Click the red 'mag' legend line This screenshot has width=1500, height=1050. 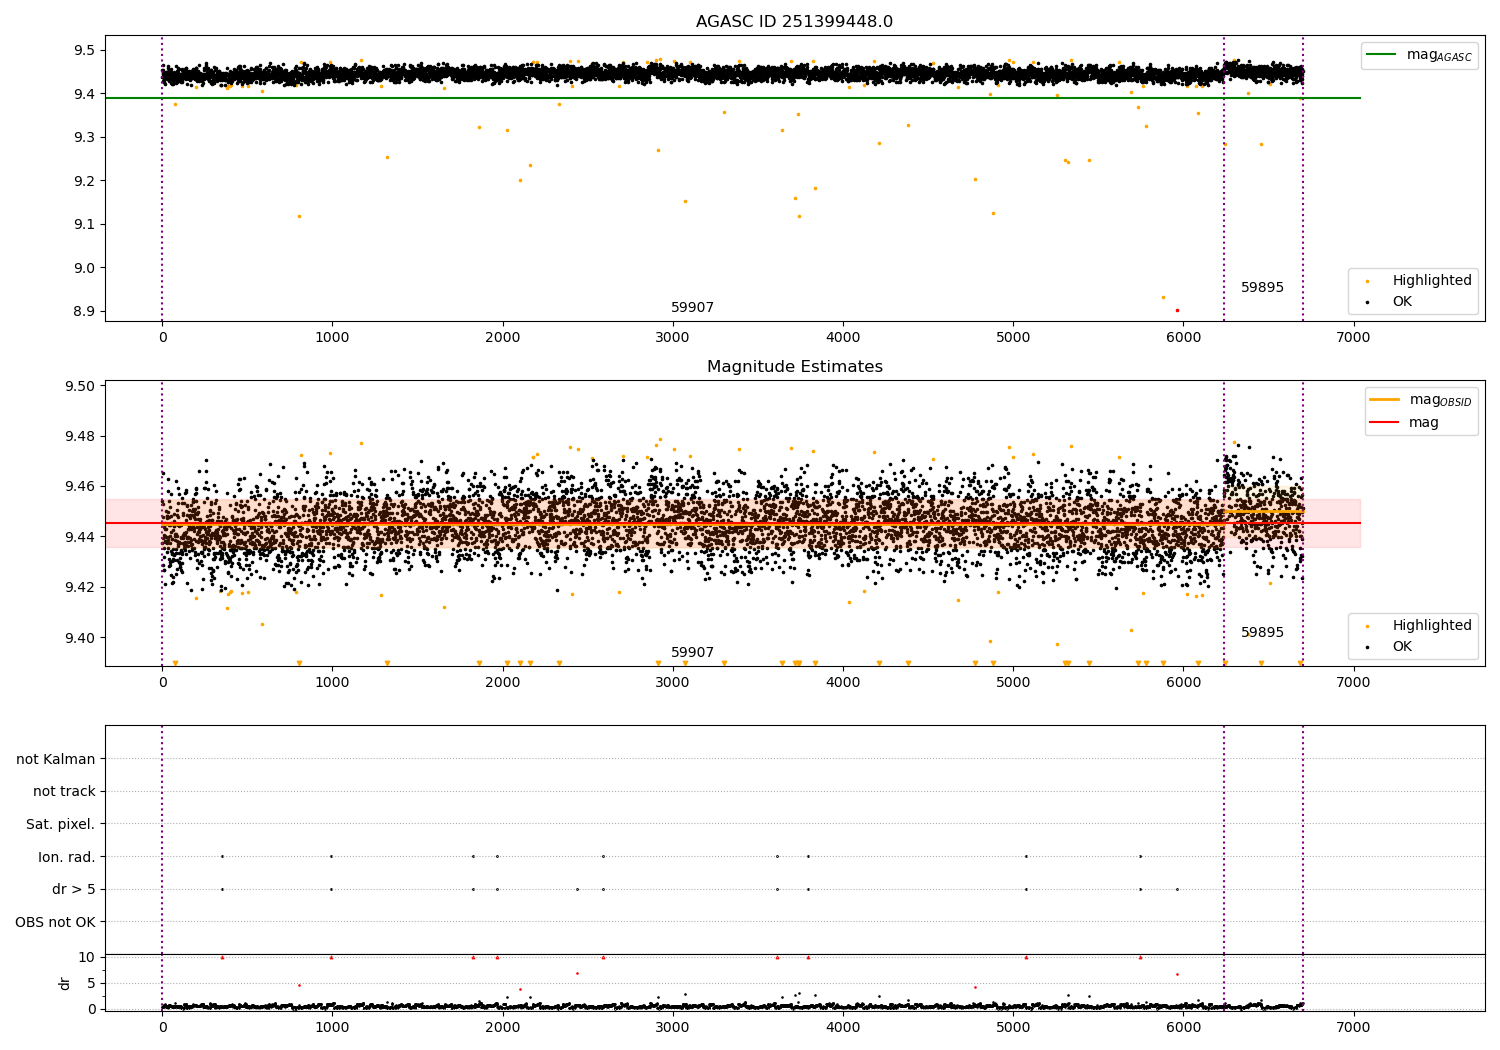pyautogui.click(x=1385, y=423)
